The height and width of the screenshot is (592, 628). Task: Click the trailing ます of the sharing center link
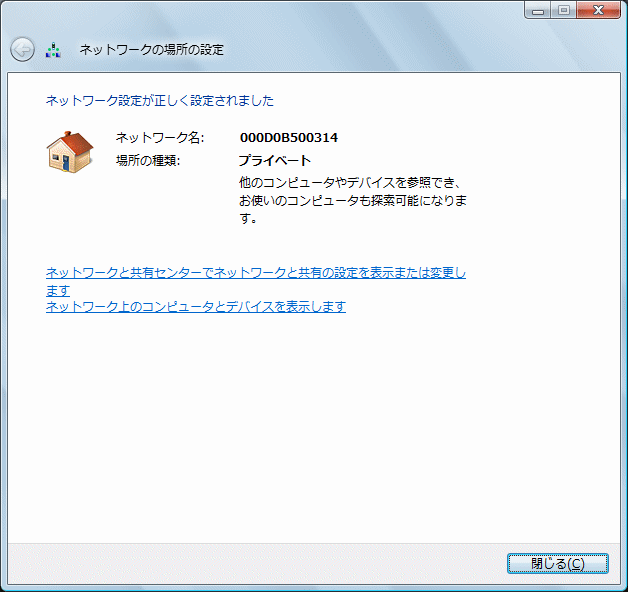pyautogui.click(x=58, y=290)
